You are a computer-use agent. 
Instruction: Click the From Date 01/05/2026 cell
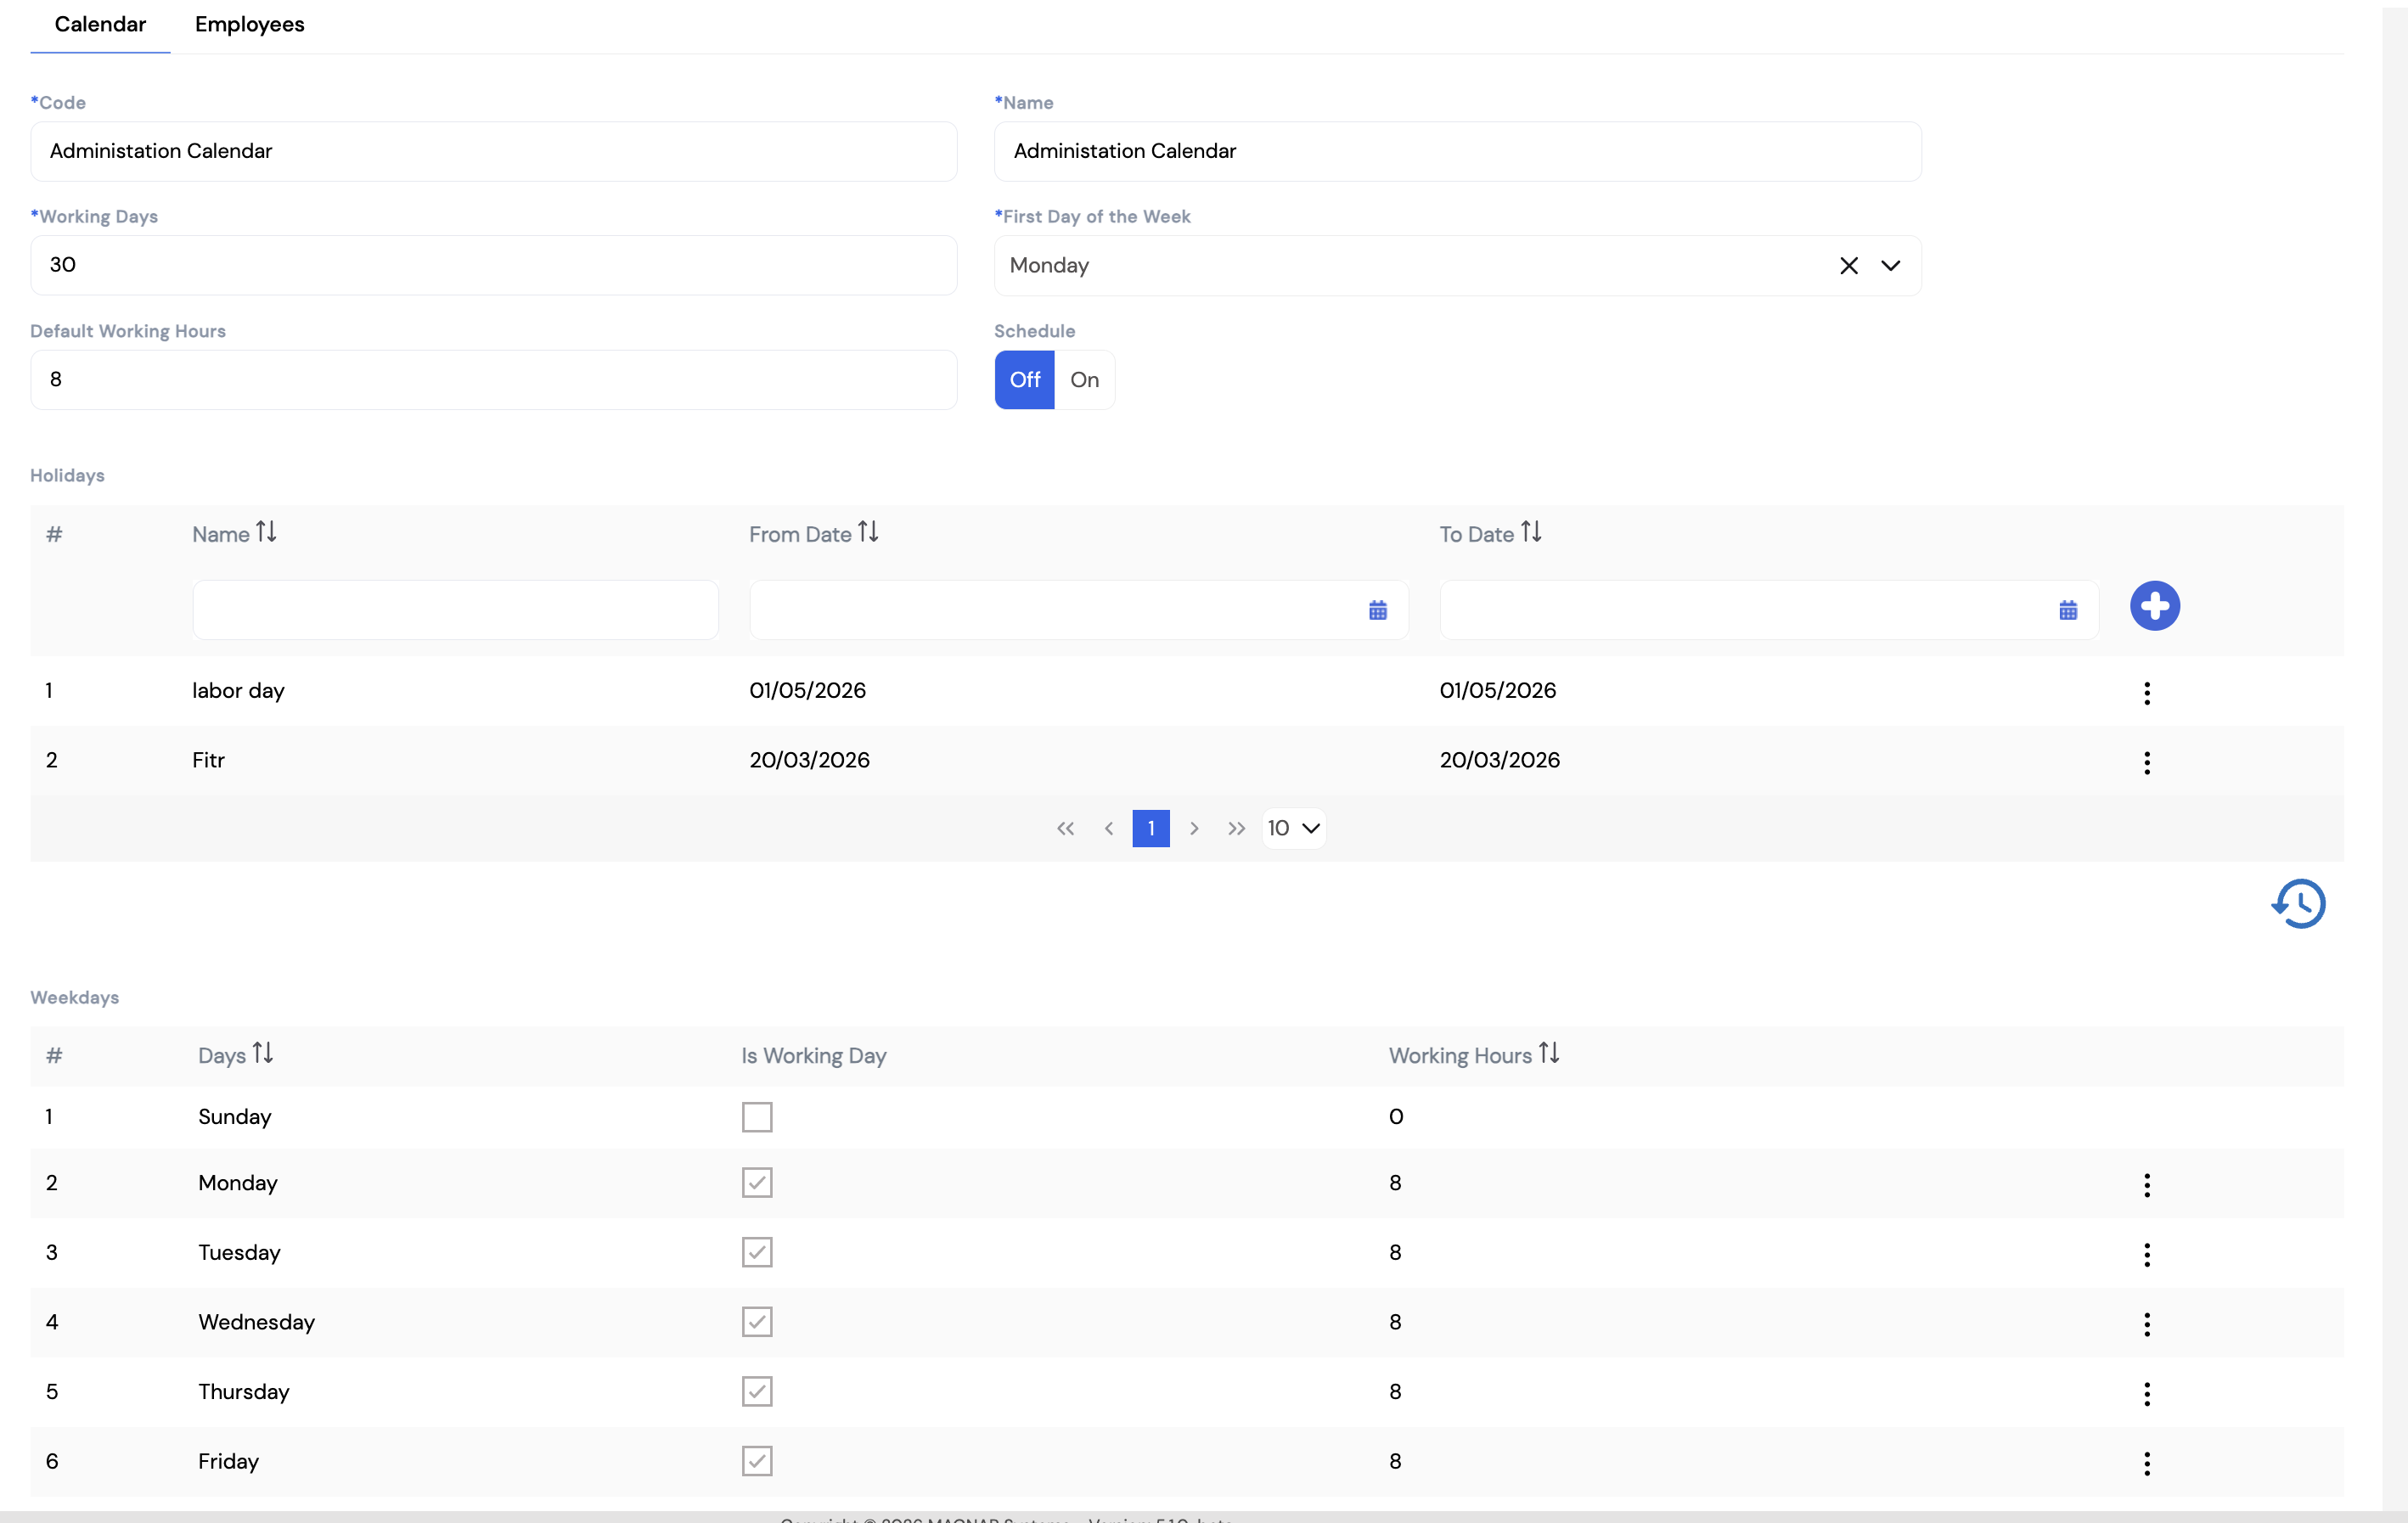coord(807,690)
